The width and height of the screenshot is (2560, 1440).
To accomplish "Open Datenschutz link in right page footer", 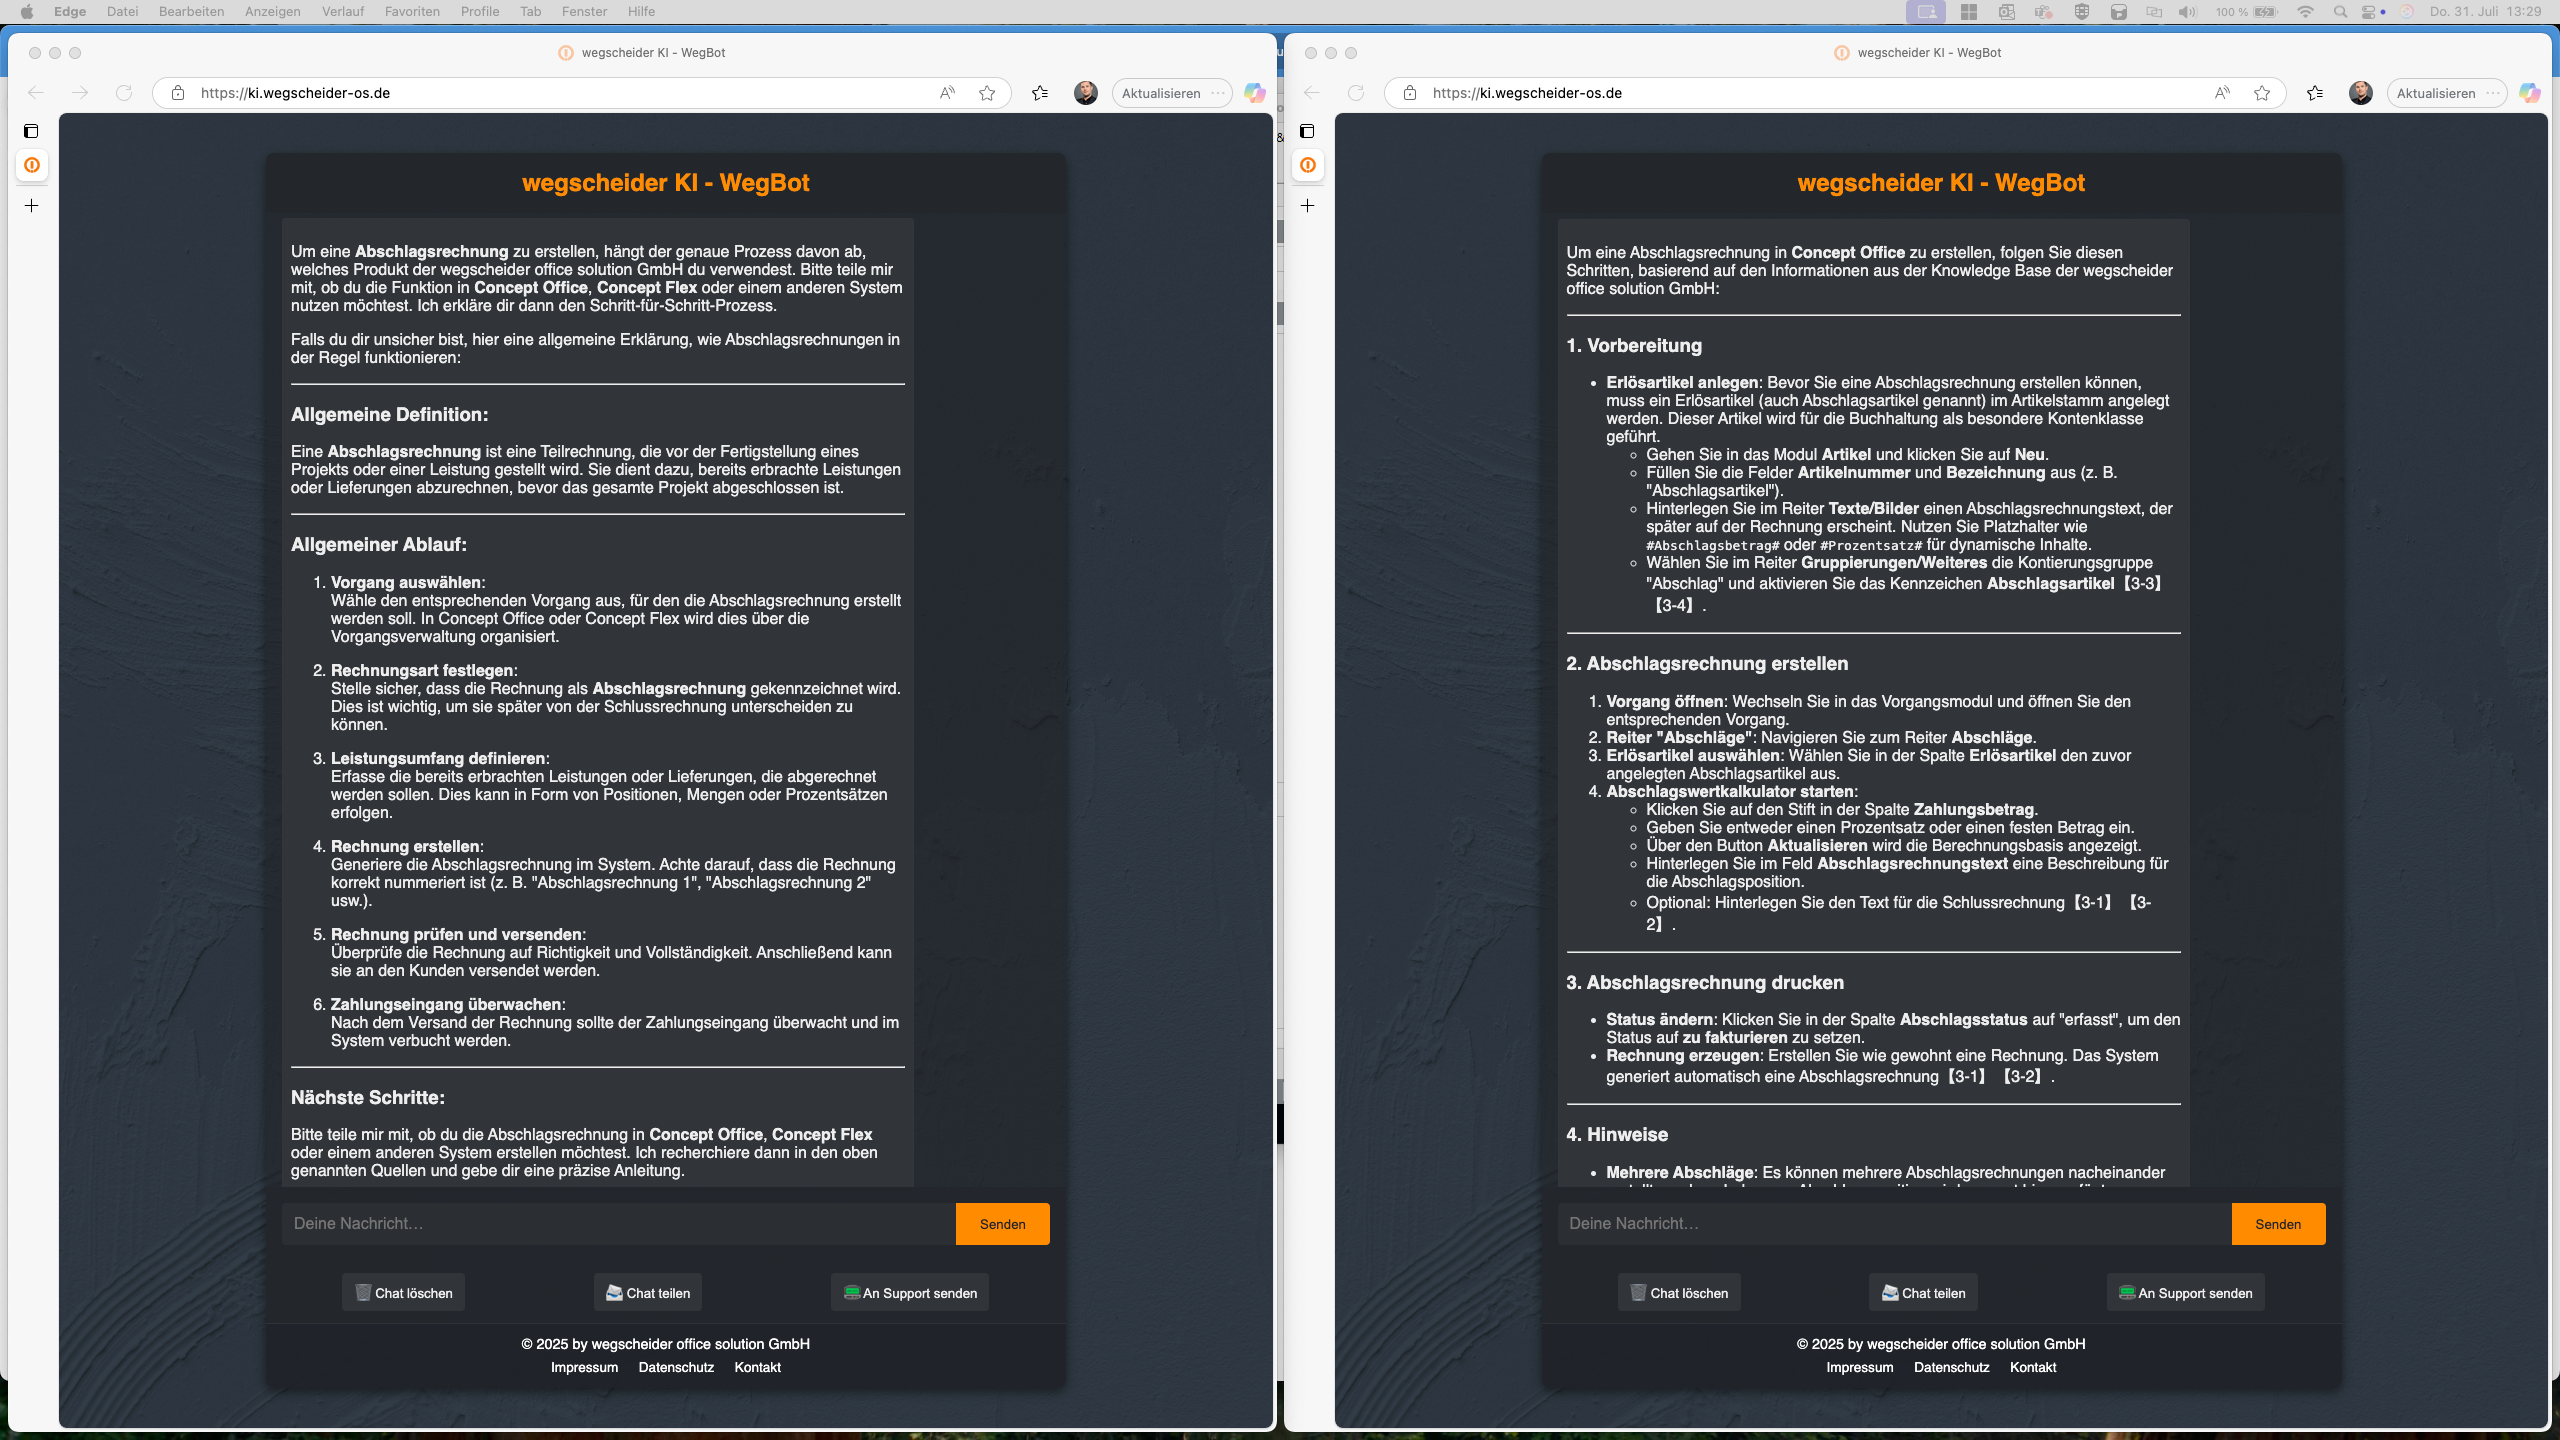I will (1951, 1367).
